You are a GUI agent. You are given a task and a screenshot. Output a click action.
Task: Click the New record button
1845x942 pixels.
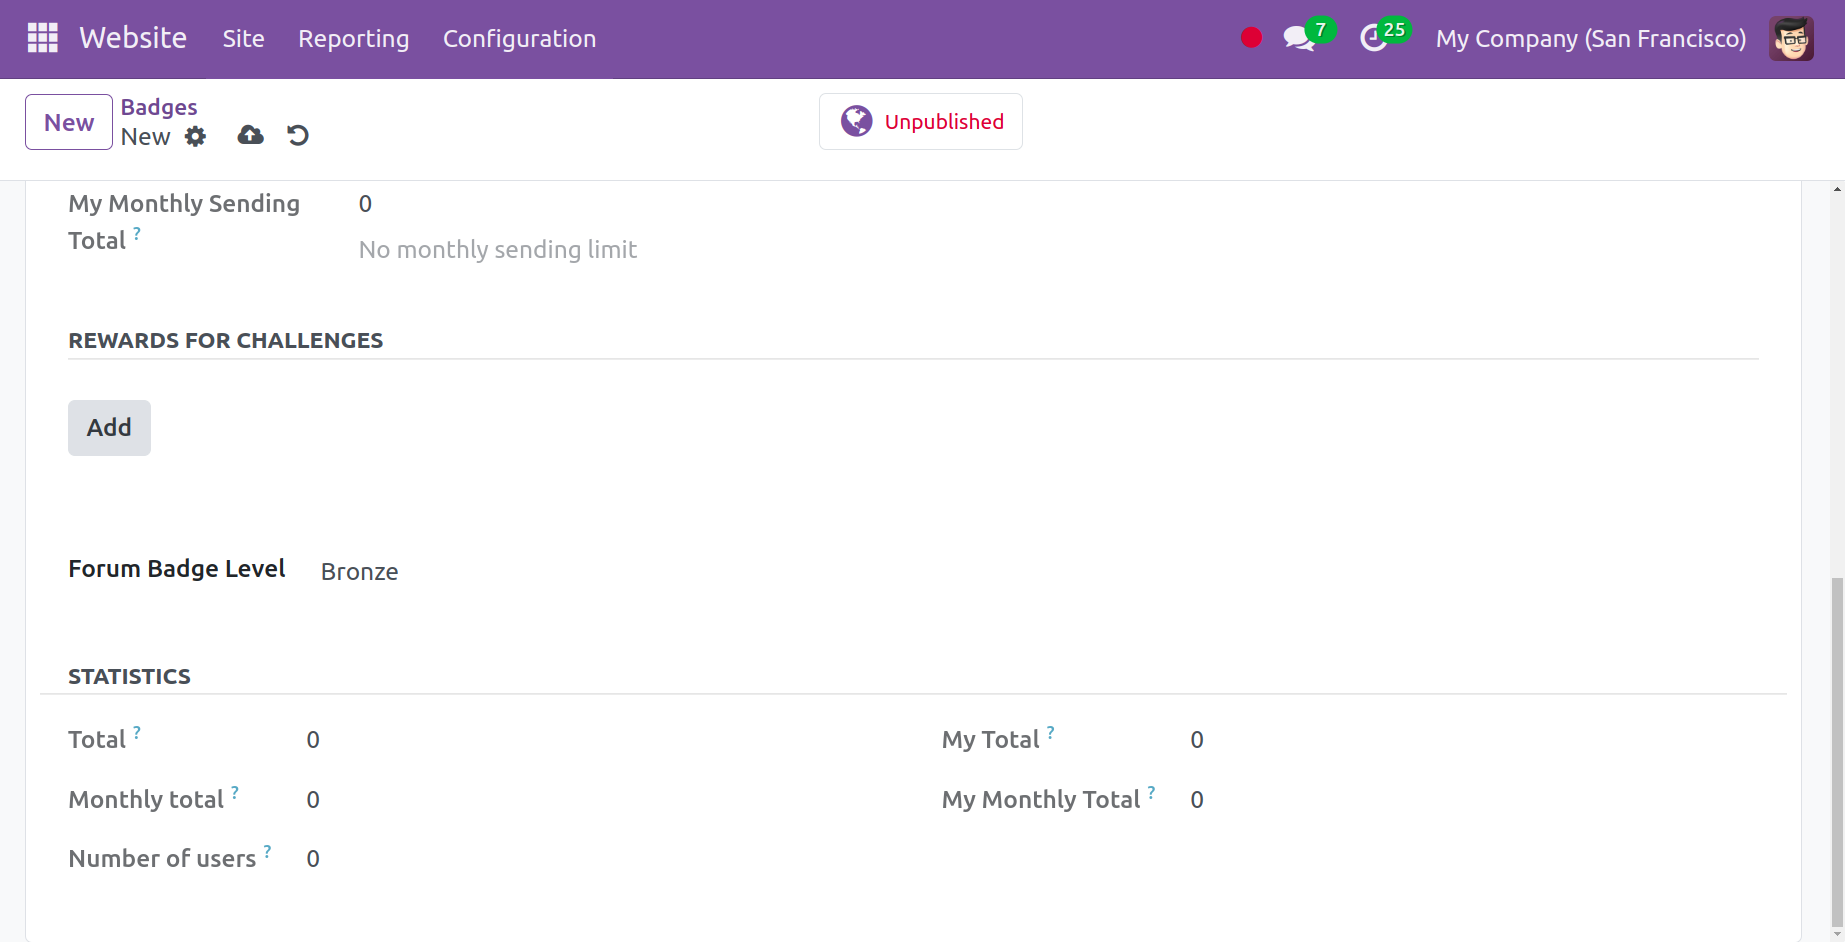click(69, 122)
